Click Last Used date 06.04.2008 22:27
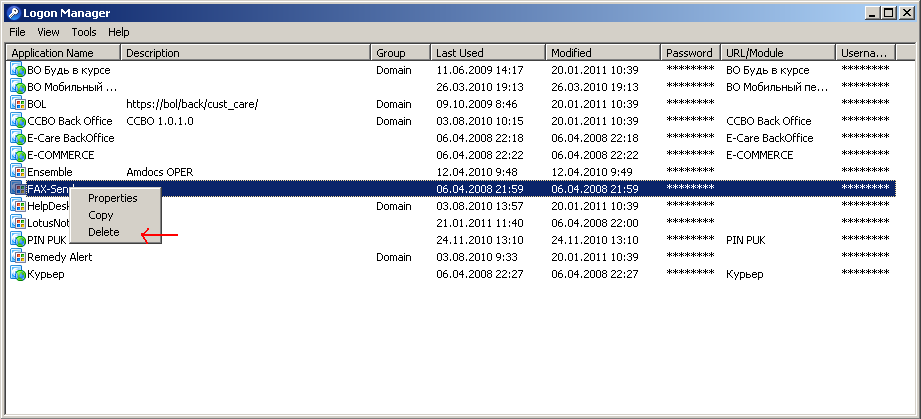The width and height of the screenshot is (921, 419). pos(480,274)
